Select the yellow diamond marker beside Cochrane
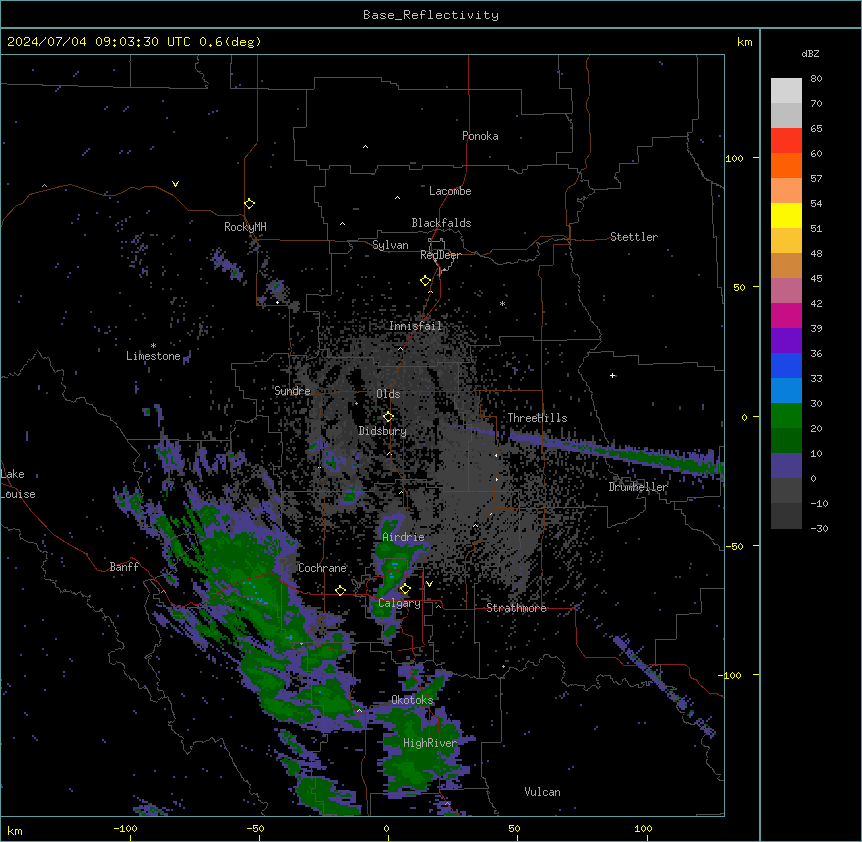This screenshot has height=842, width=862. tap(340, 591)
